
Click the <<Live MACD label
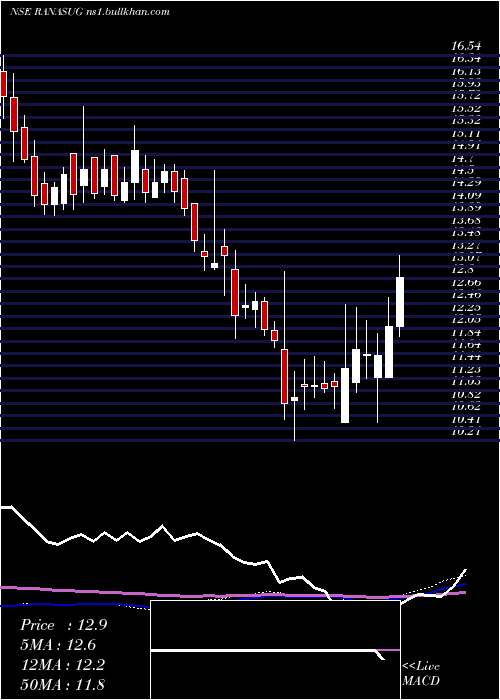(421, 673)
